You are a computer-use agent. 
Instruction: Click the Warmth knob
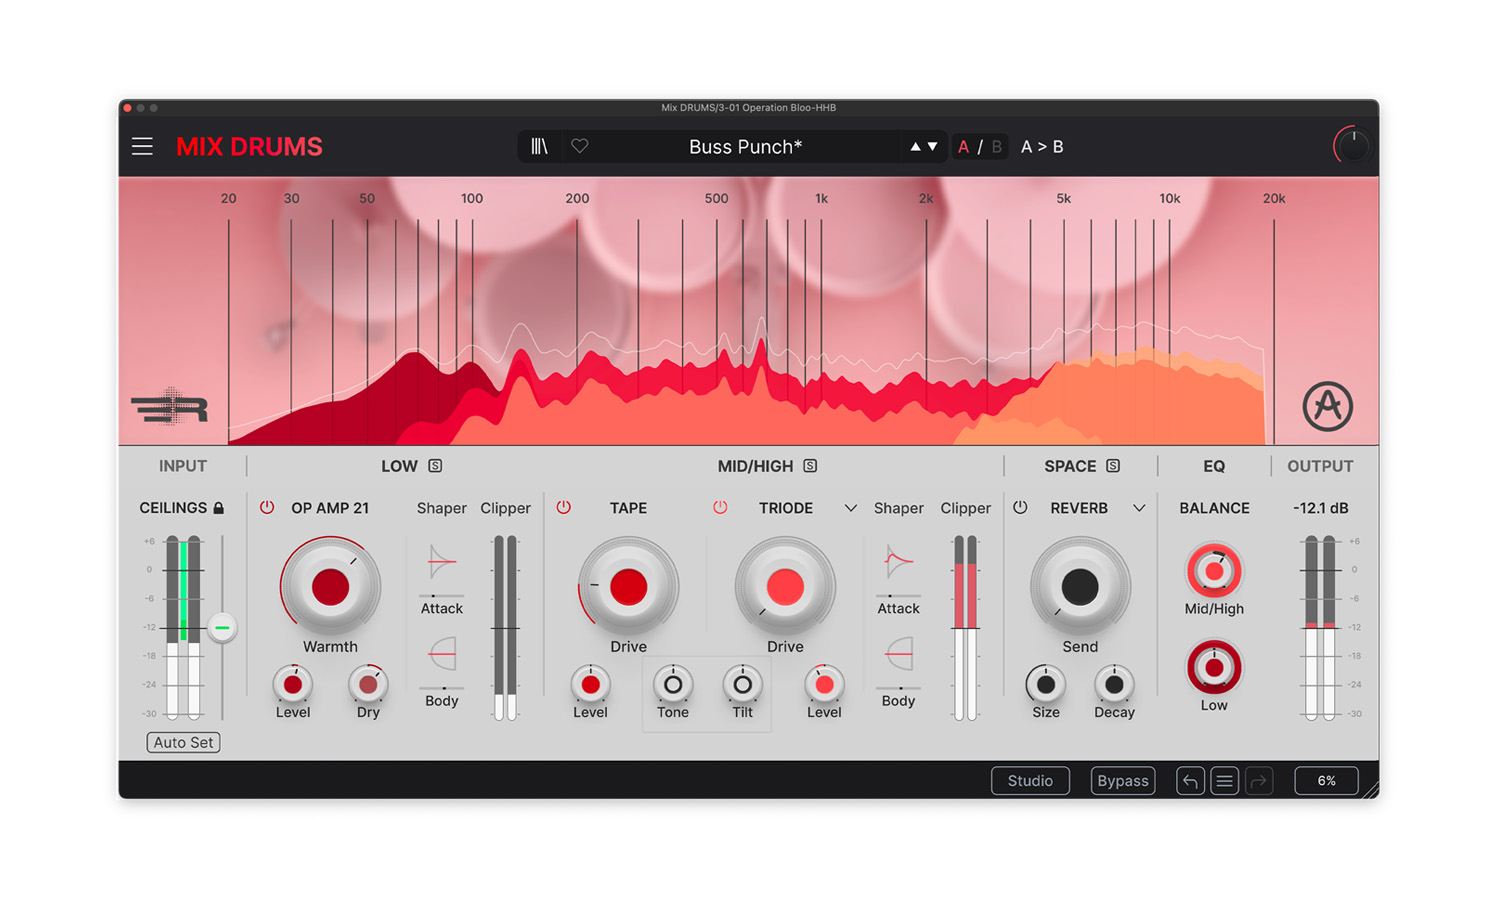tap(330, 587)
